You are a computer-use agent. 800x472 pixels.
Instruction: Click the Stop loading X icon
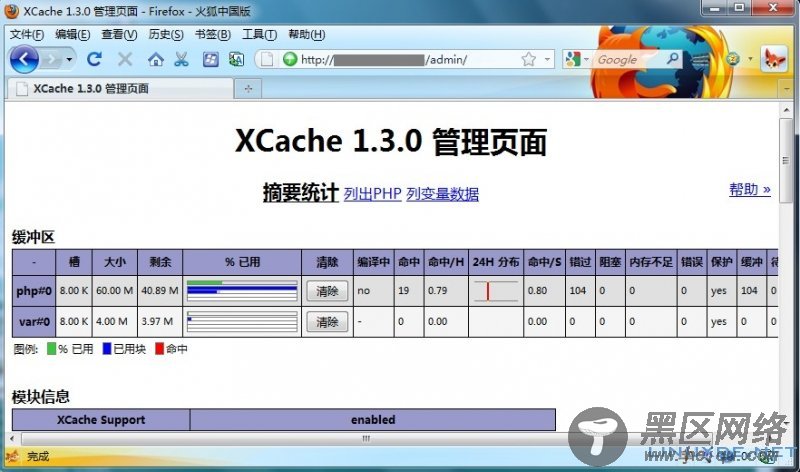pyautogui.click(x=124, y=59)
